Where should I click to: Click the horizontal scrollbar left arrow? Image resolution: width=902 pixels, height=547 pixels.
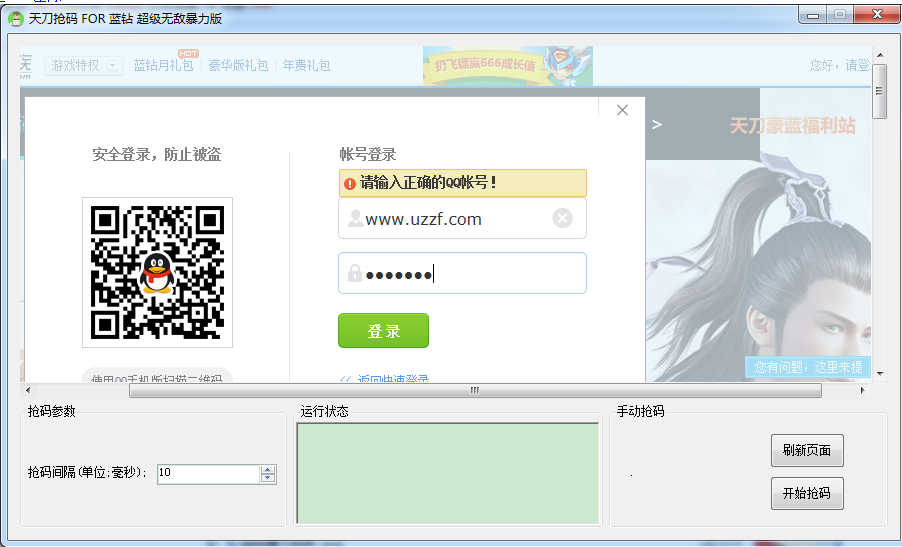28,391
